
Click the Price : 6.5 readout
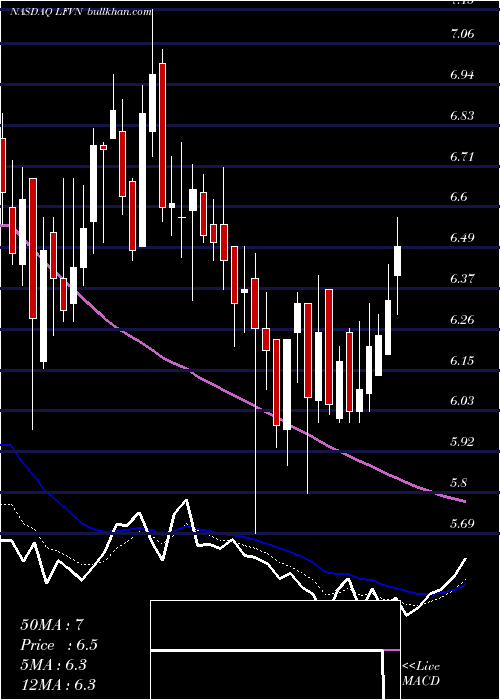[59, 645]
